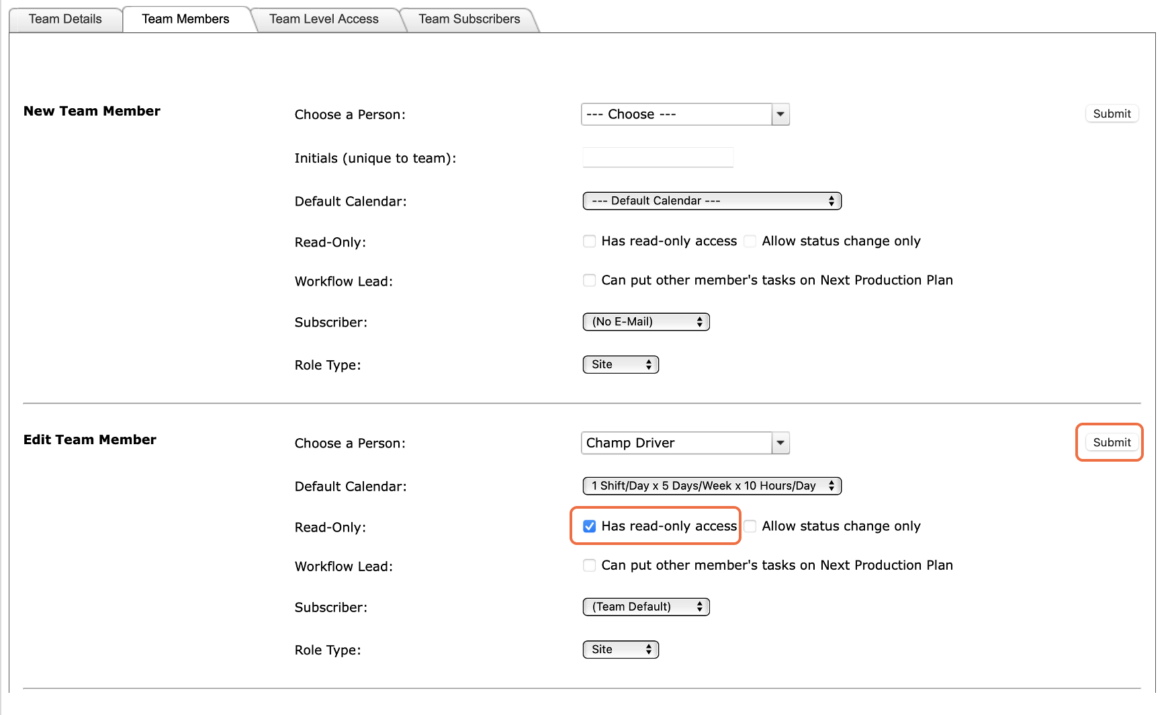
Task: Enable read-only access for new team member
Action: point(589,241)
